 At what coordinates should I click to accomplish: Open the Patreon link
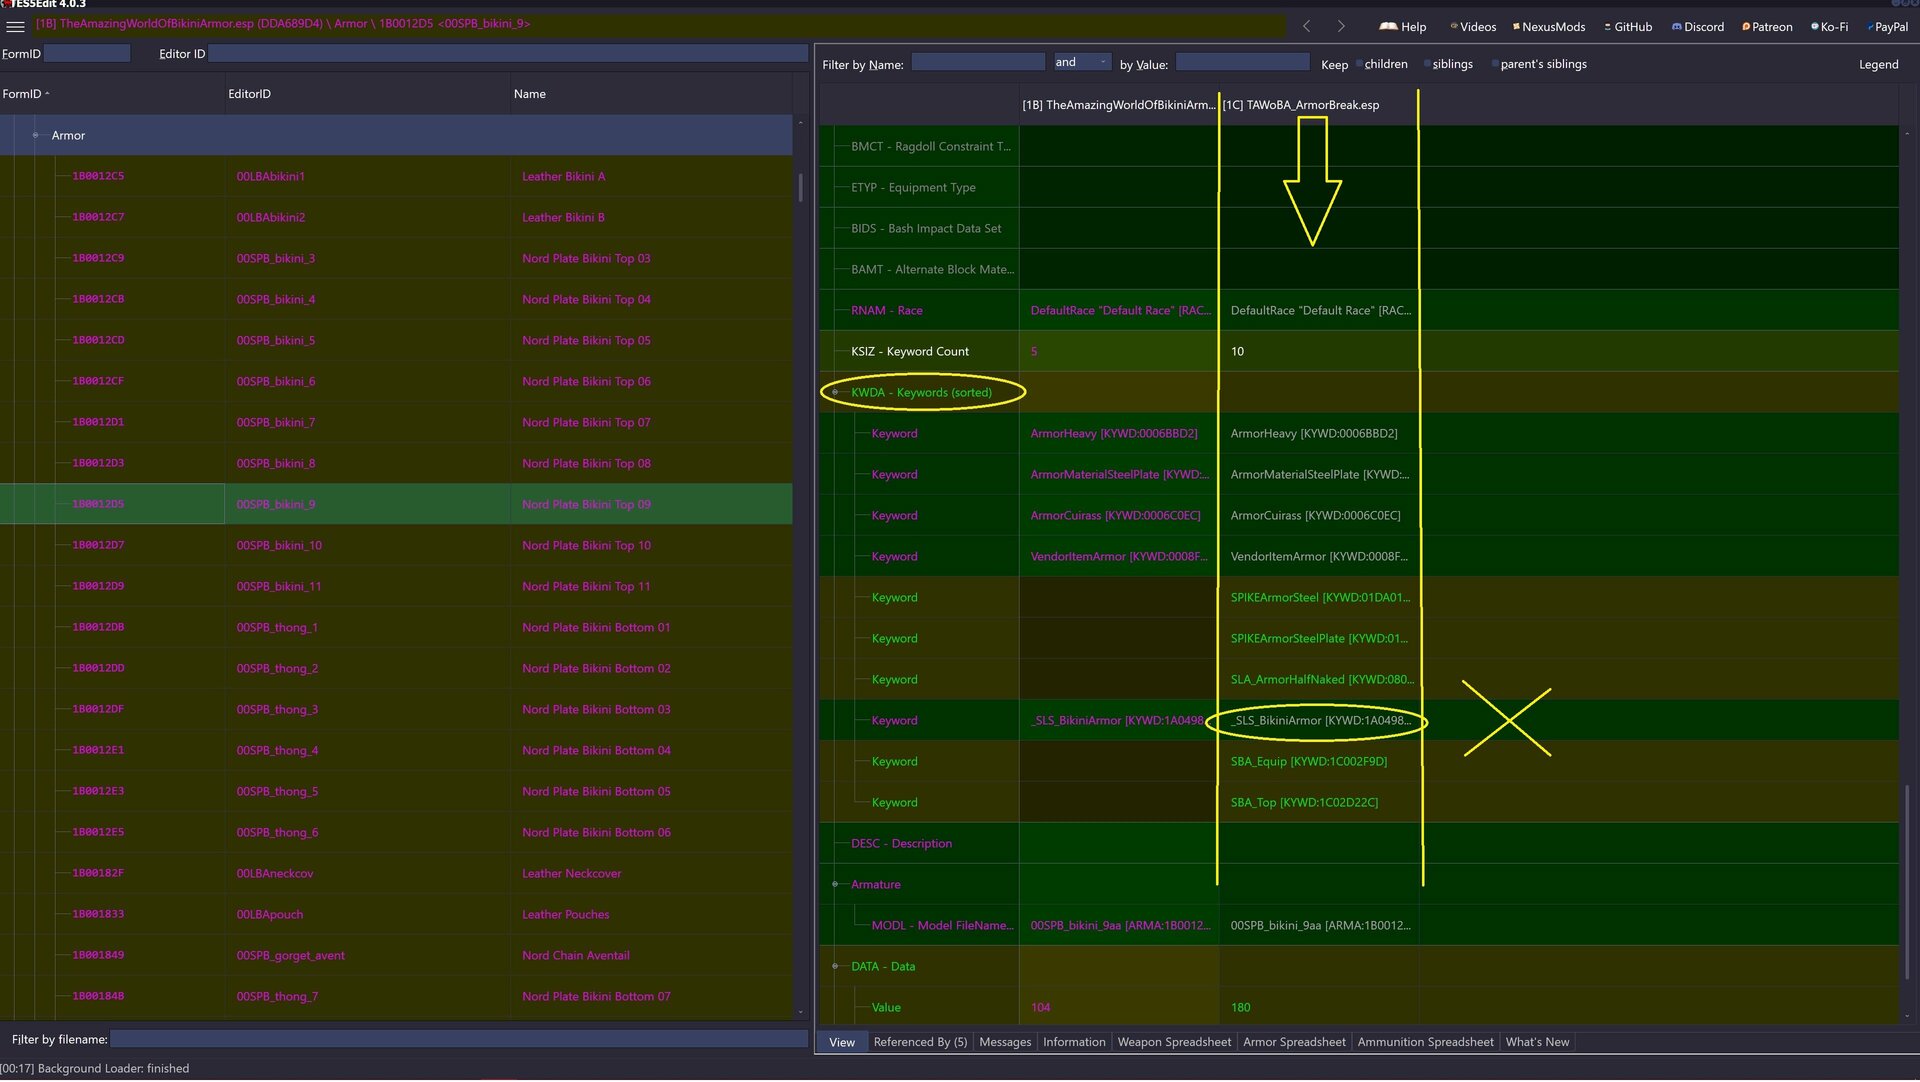pos(1767,27)
